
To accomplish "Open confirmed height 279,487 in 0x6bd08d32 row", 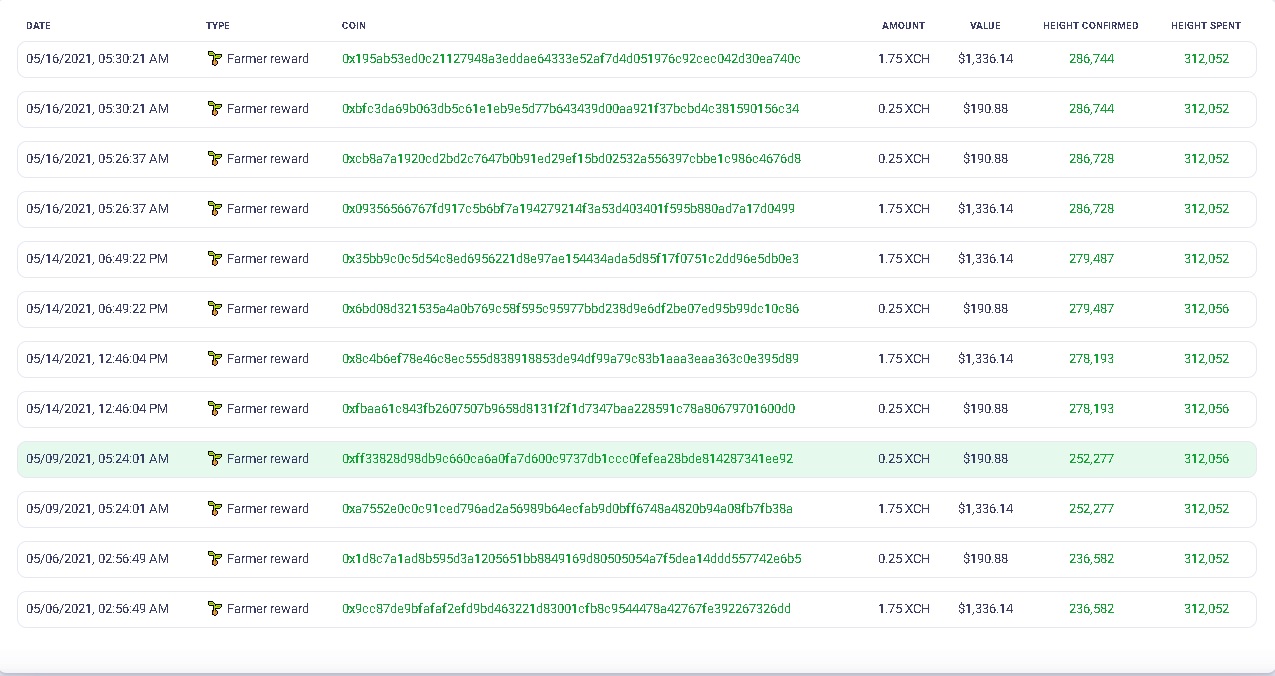I will (x=1091, y=309).
